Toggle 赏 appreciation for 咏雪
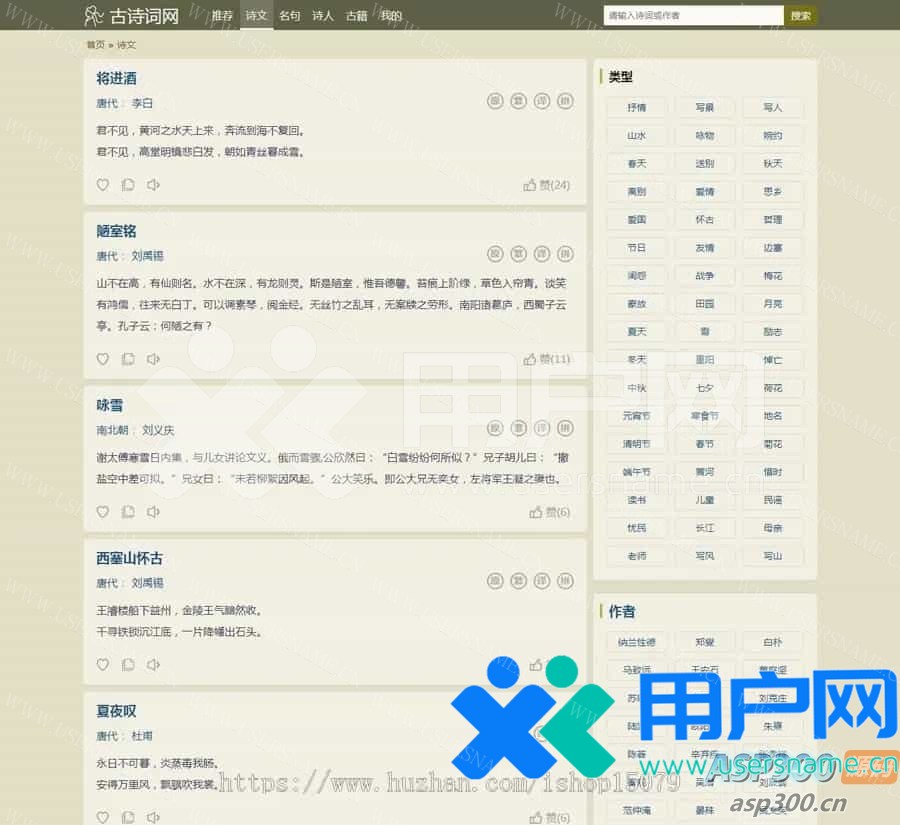The height and width of the screenshot is (825, 900). (518, 429)
